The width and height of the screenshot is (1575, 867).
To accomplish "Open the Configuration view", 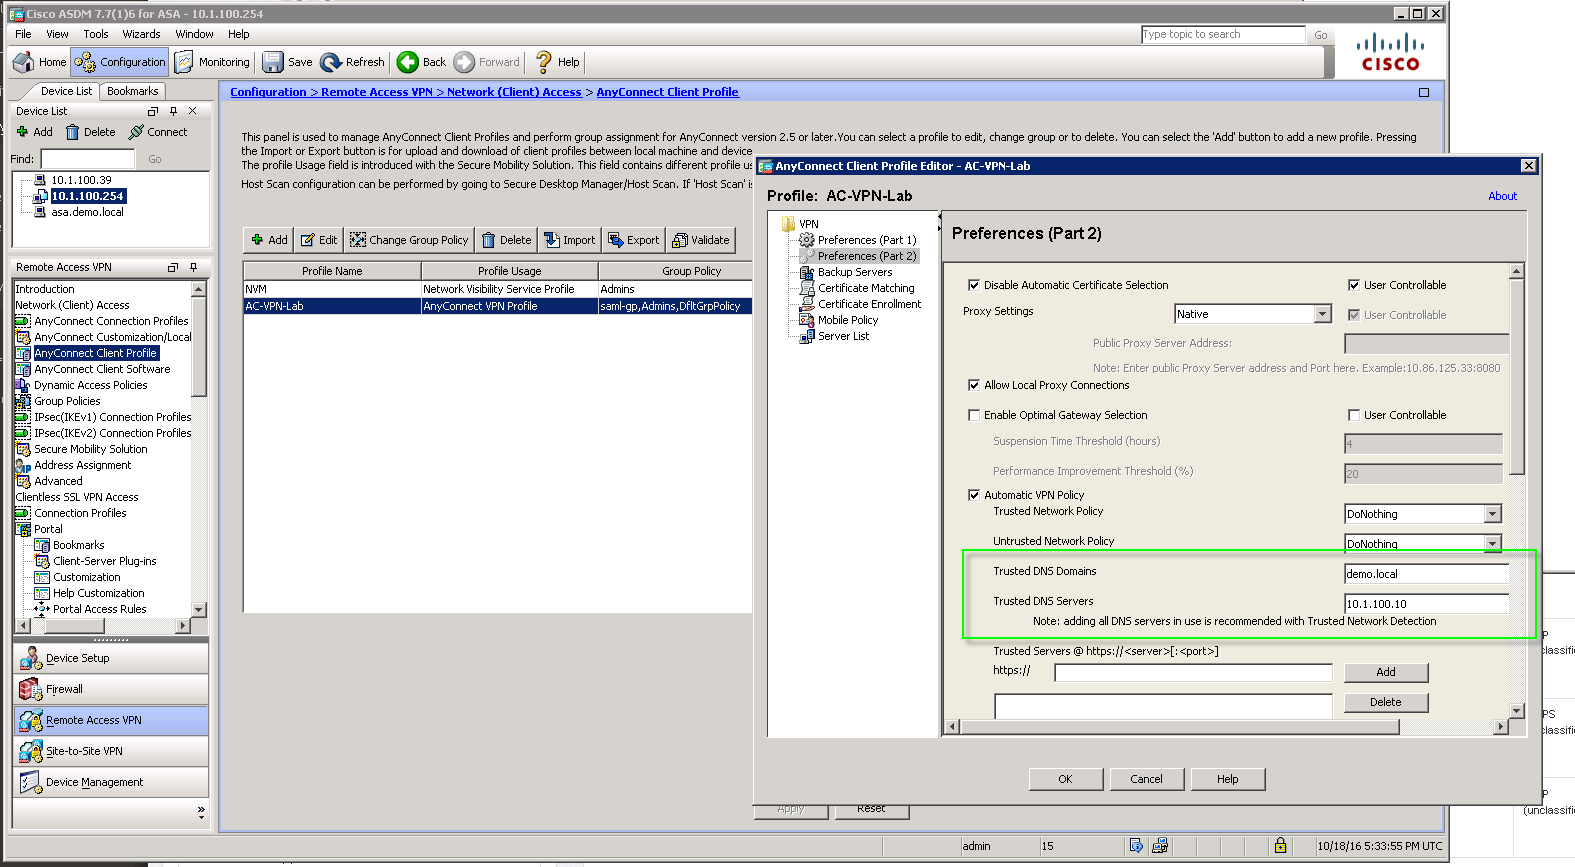I will tap(120, 62).
